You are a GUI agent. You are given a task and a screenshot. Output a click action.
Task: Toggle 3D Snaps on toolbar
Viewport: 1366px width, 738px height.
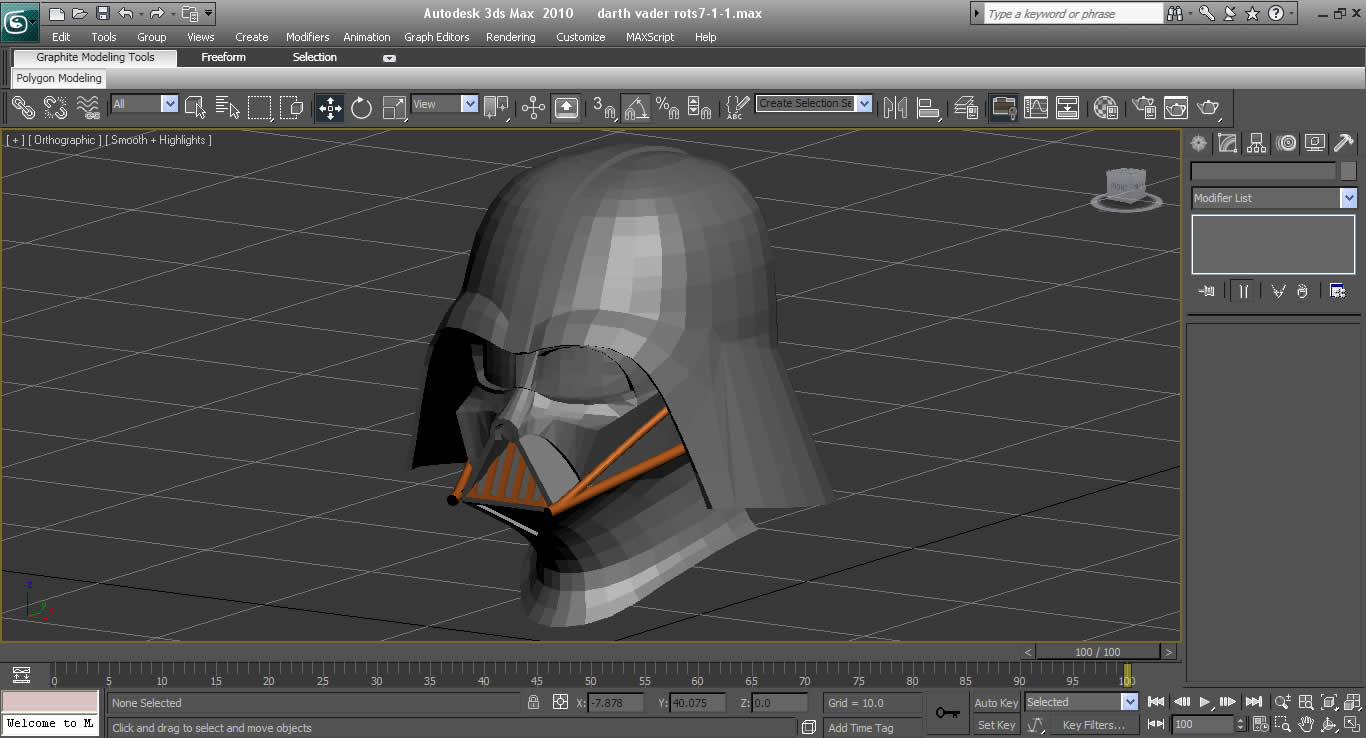(x=604, y=107)
